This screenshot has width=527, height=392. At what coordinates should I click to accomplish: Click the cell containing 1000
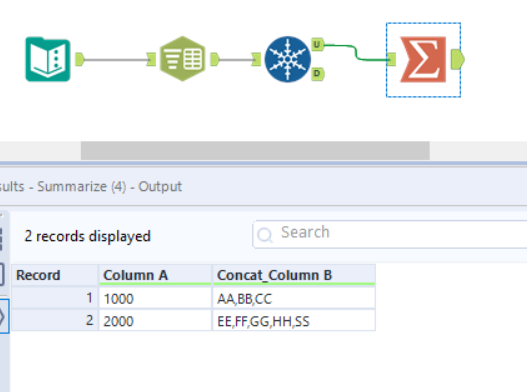pyautogui.click(x=155, y=298)
